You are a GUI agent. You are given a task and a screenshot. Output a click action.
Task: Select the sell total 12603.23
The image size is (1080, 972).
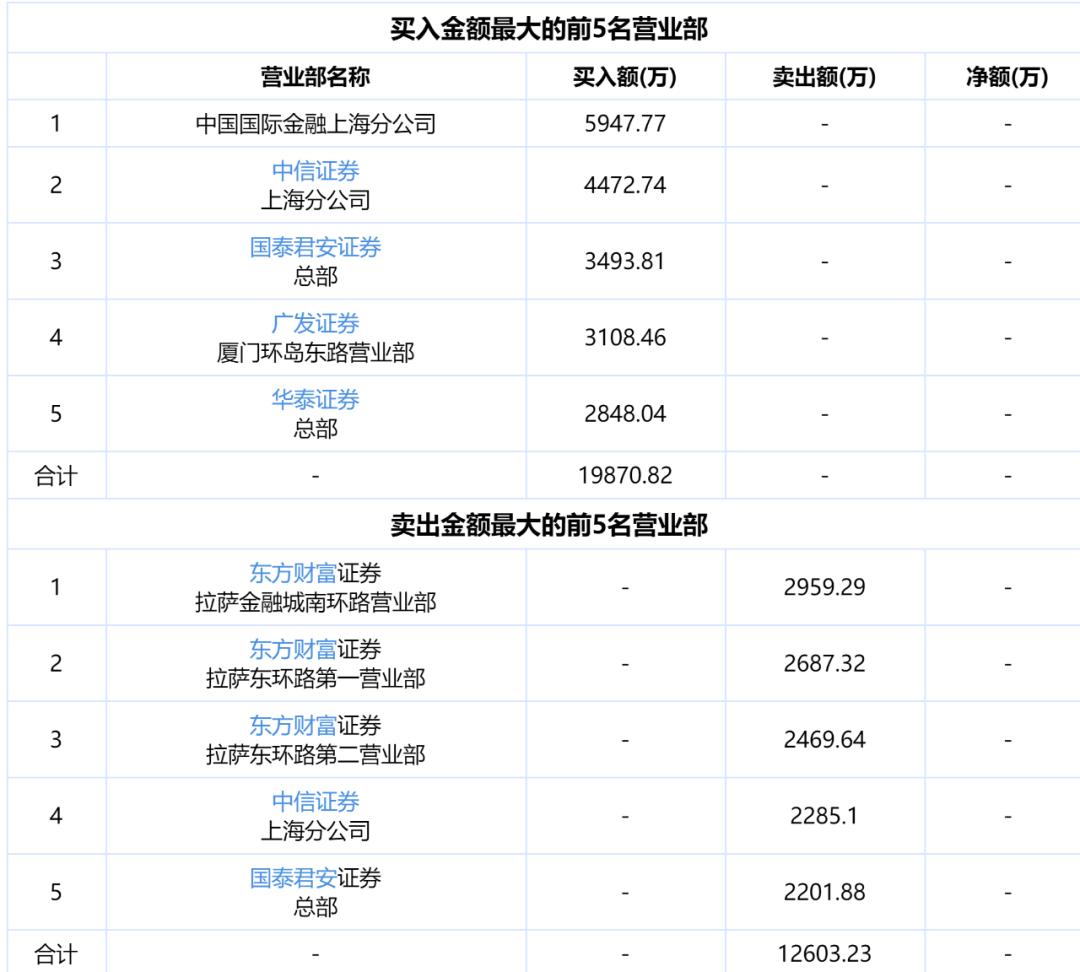[x=824, y=954]
